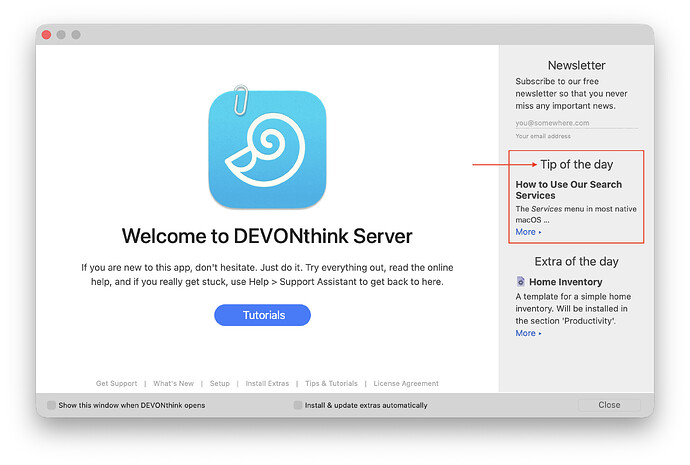The image size is (690, 465).
Task: Click the Extra of the day heading
Action: (x=576, y=261)
